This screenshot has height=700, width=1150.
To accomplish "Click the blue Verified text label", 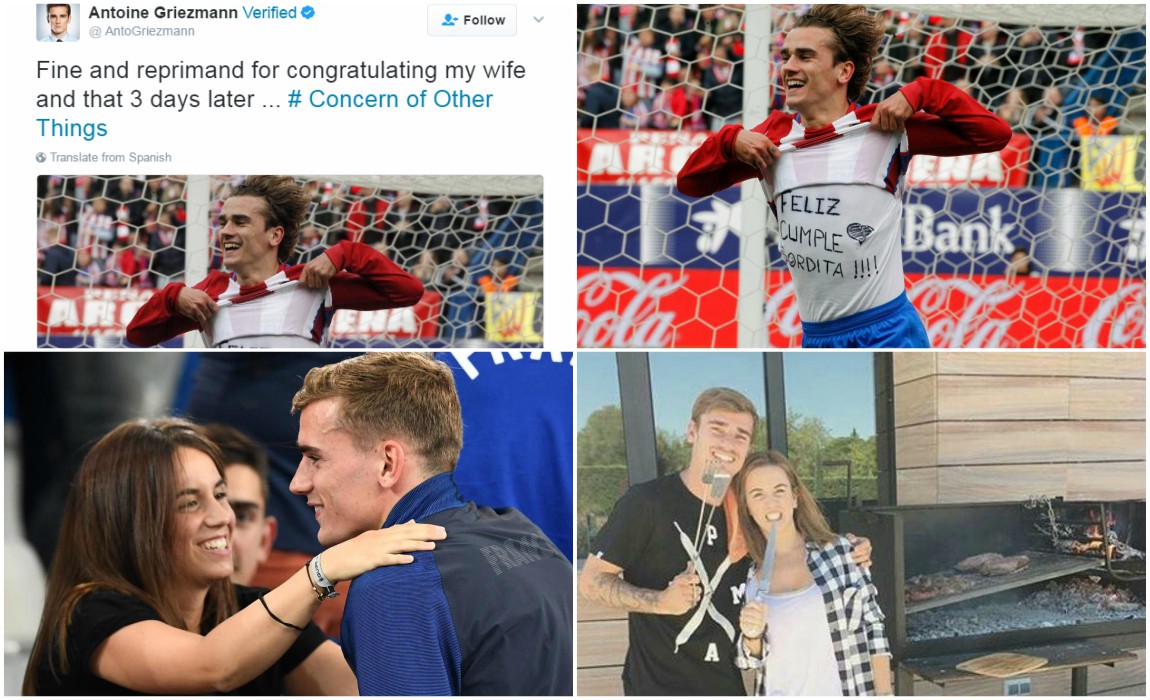I will point(269,12).
